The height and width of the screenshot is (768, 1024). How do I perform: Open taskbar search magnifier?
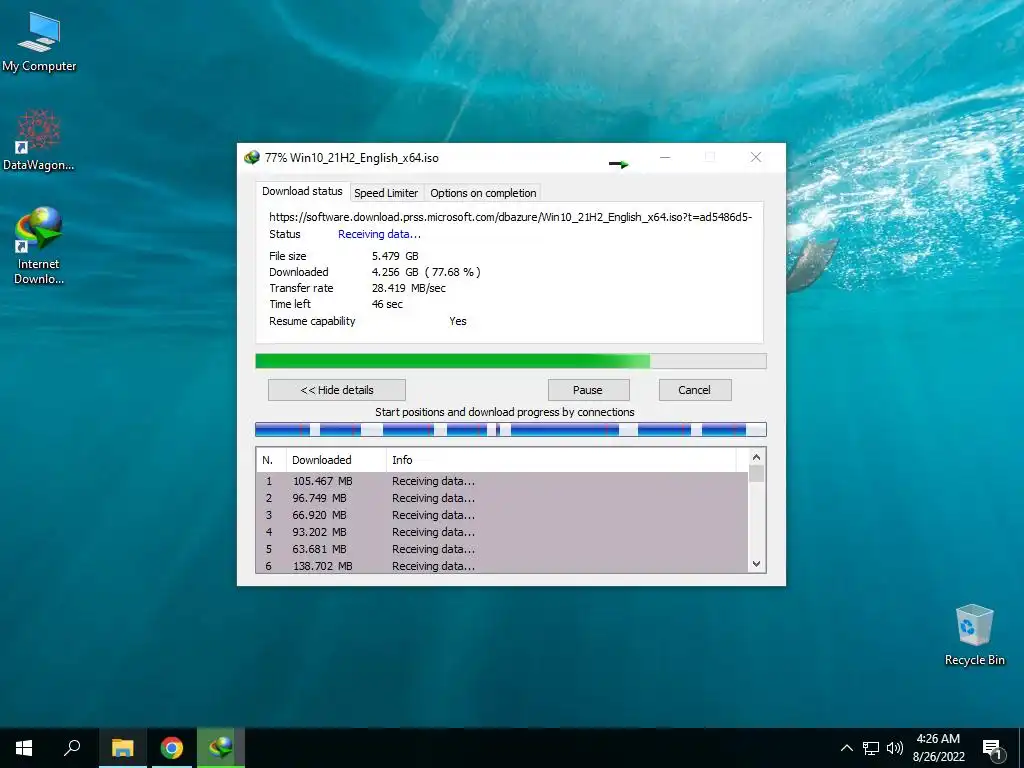(72, 748)
